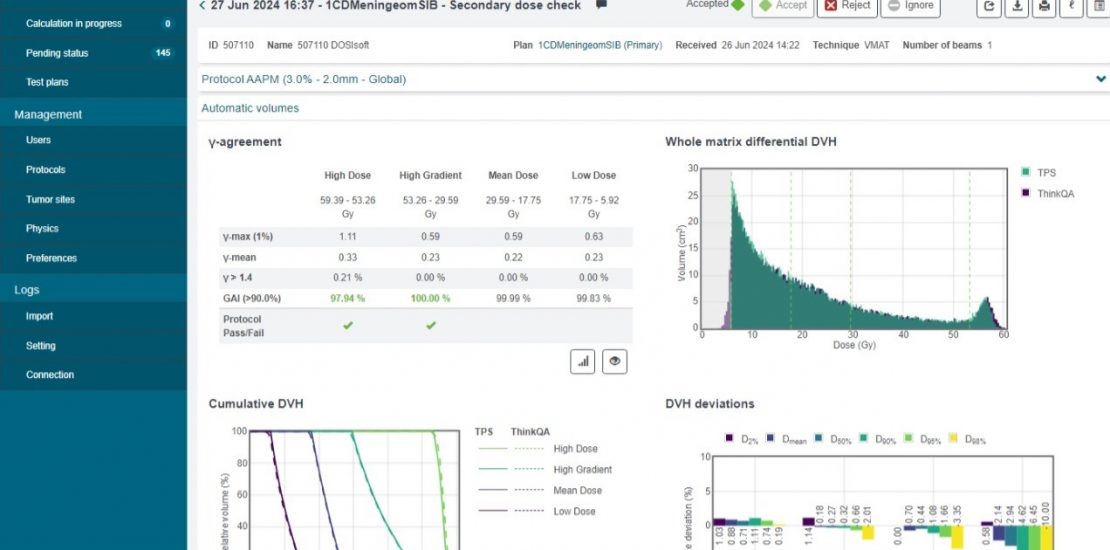Toggle High Gradient line in Cumulative DVH legend

pos(545,469)
